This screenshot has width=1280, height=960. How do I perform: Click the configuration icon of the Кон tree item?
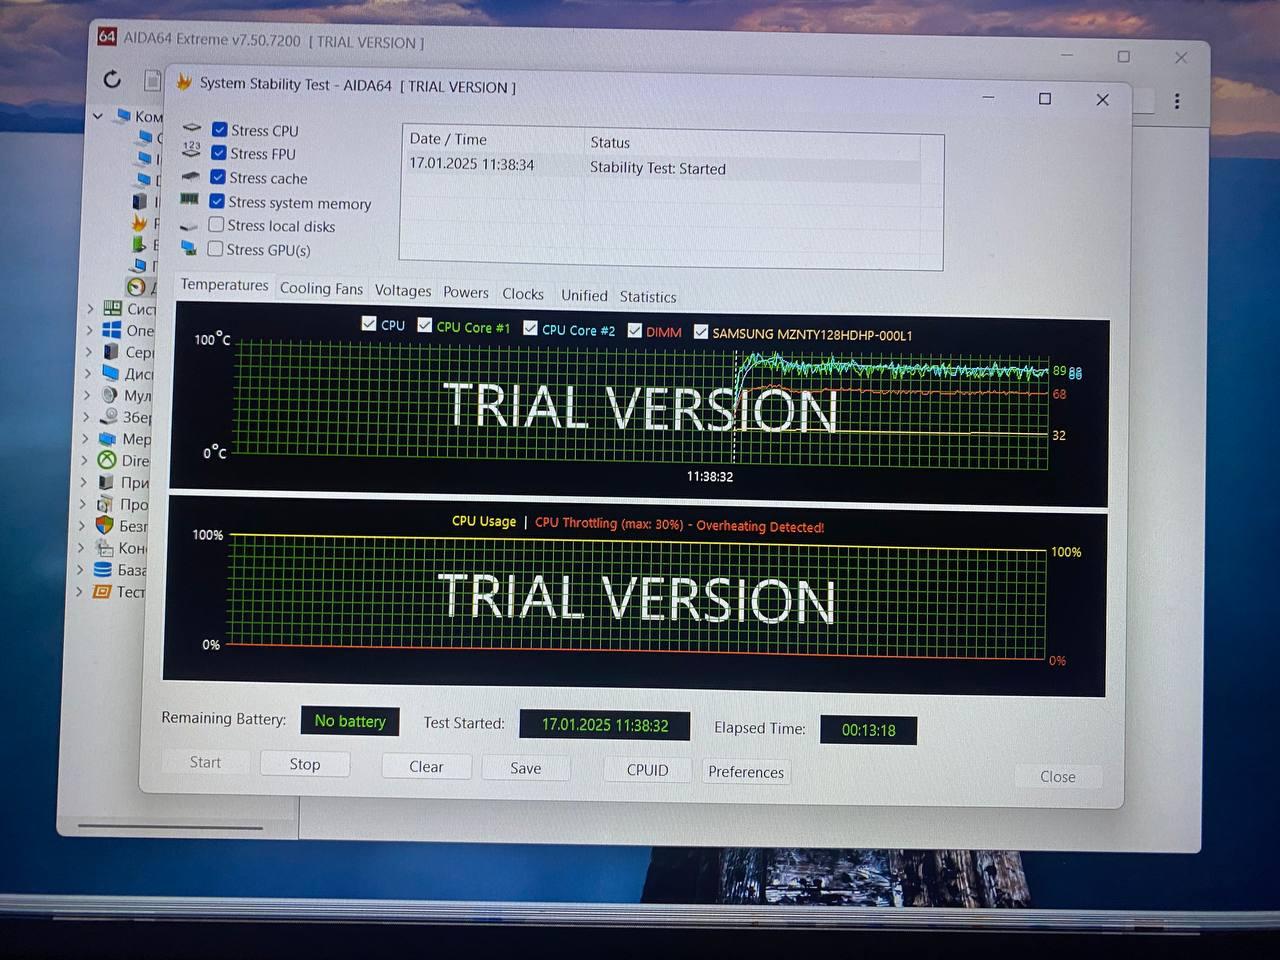click(103, 547)
